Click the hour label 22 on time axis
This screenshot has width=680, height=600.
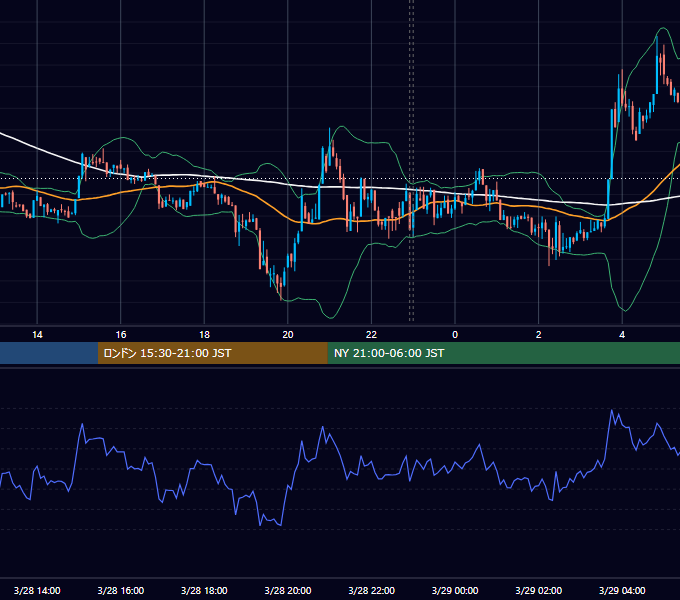click(x=371, y=335)
